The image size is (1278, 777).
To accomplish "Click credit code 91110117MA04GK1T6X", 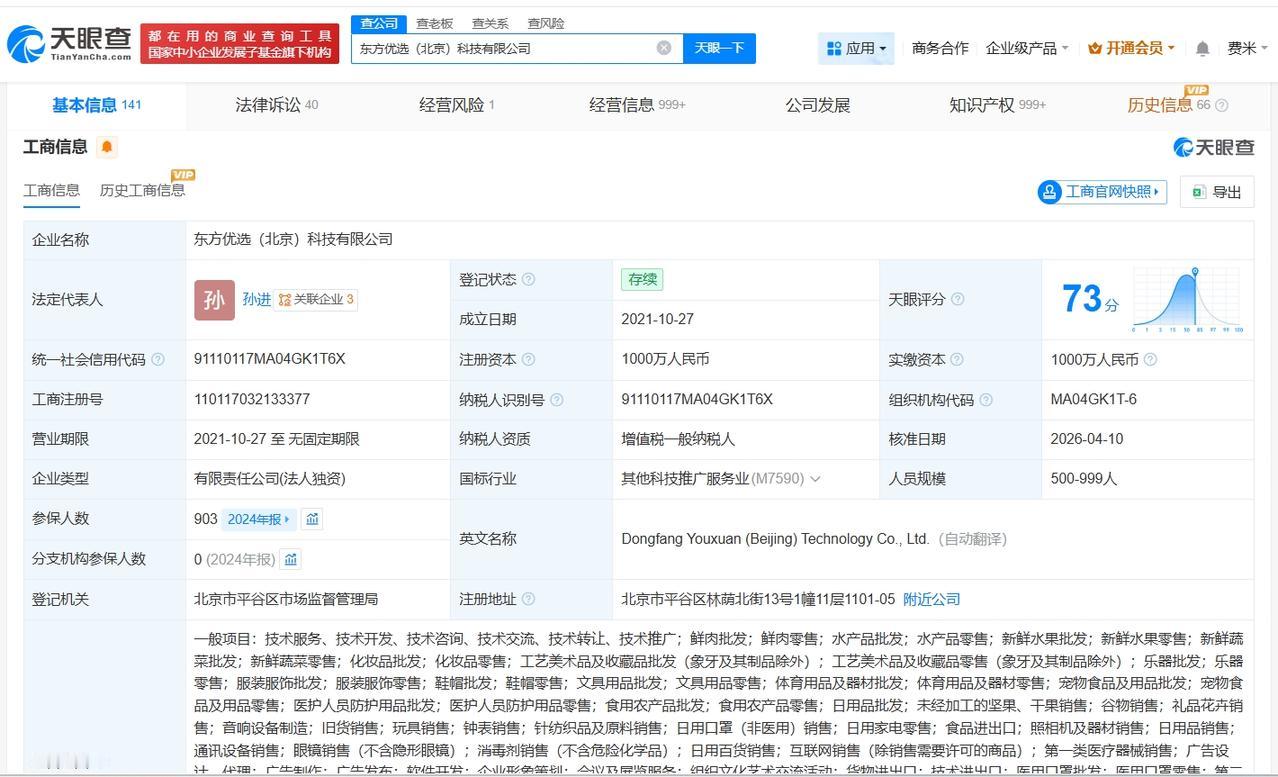I will point(269,359).
